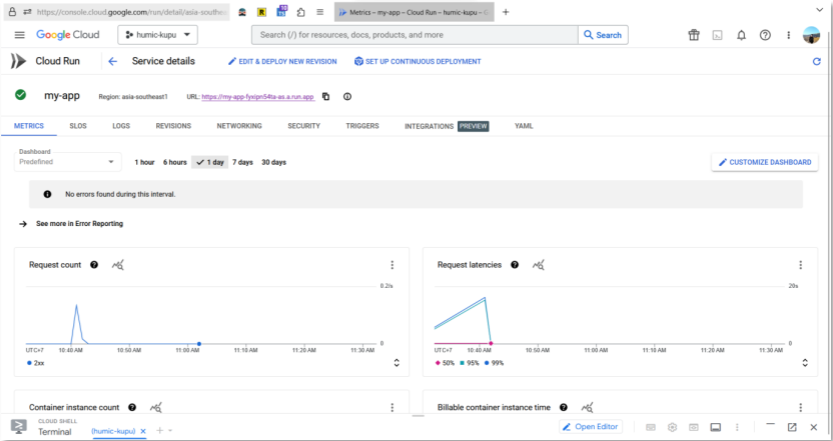Switch to the NETWORKING tab

[x=239, y=126]
